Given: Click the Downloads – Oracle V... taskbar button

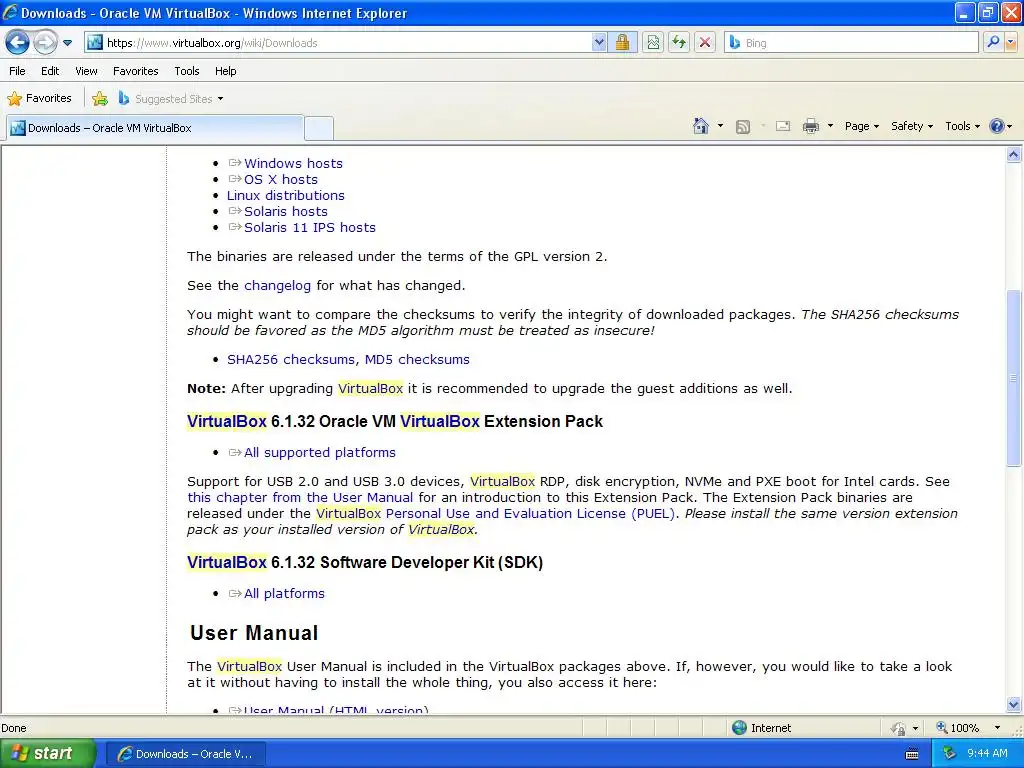Looking at the screenshot, I should pos(185,754).
